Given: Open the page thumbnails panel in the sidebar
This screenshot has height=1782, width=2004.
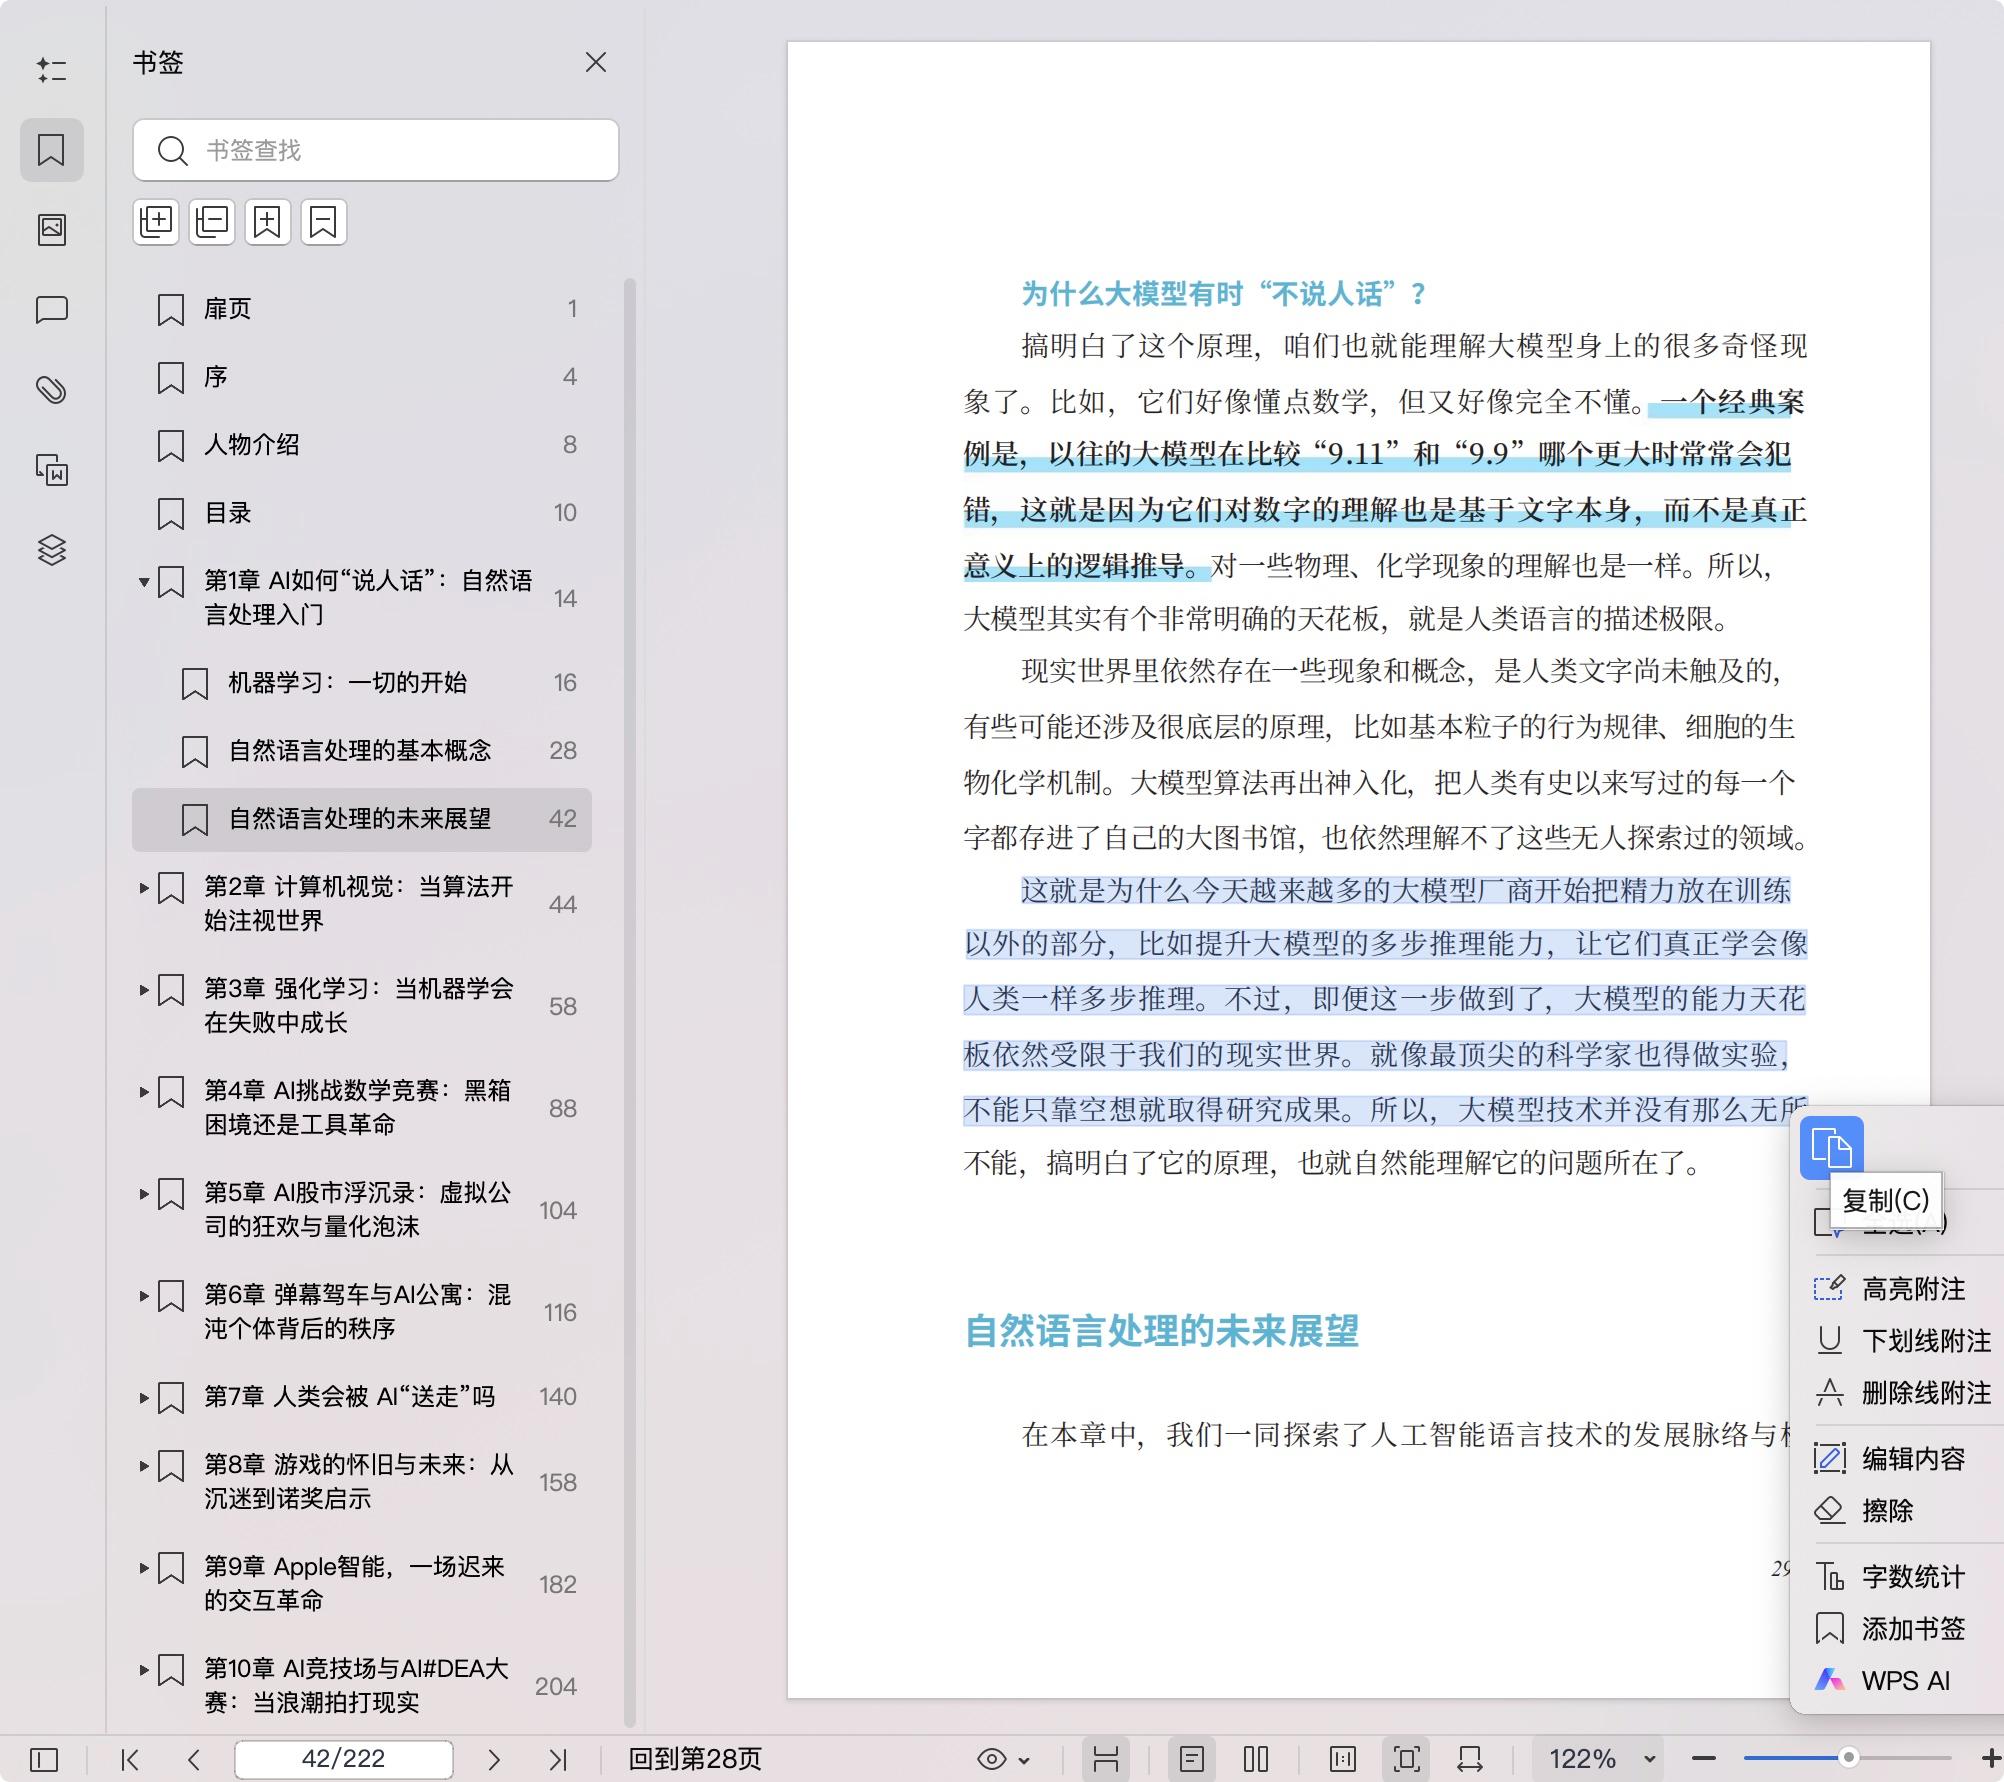Looking at the screenshot, I should [x=52, y=228].
